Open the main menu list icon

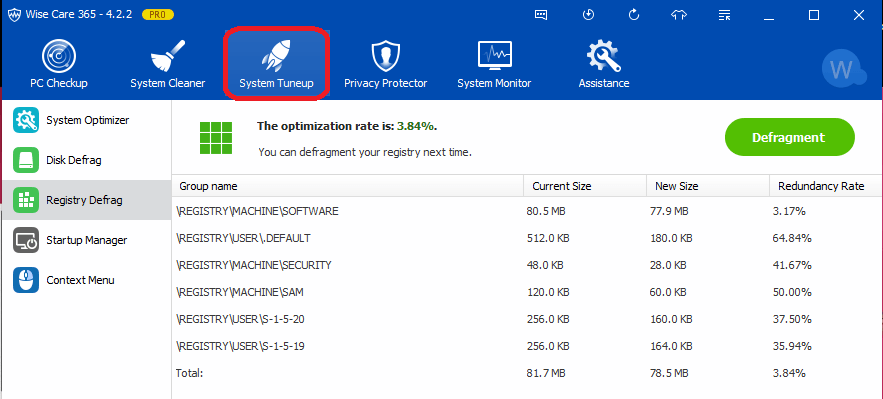pos(725,15)
